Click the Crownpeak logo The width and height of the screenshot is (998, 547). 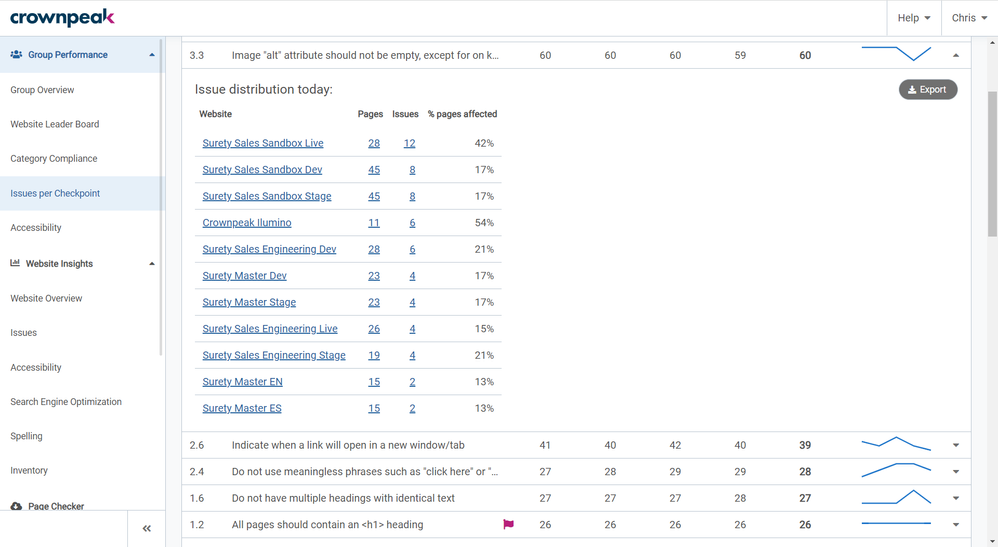coord(62,18)
